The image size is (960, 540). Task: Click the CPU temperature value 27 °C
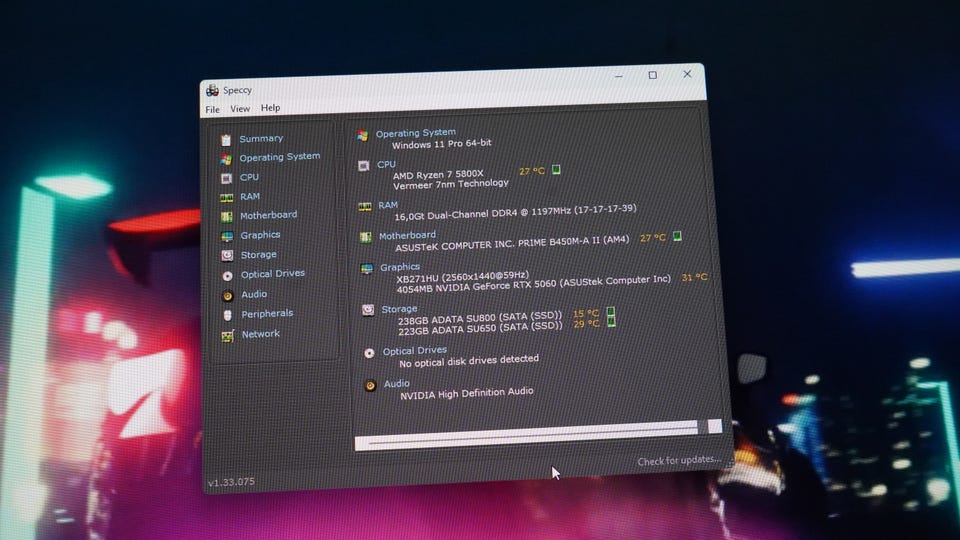click(x=531, y=171)
